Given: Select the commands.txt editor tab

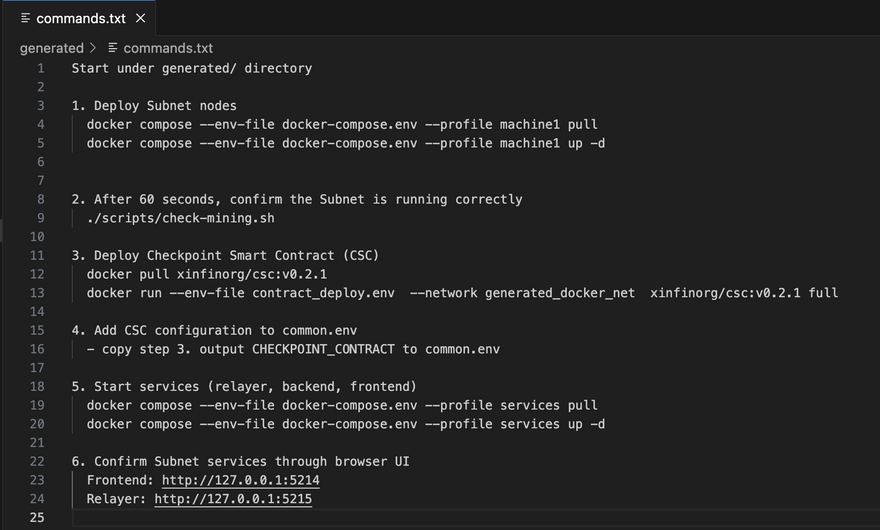Looking at the screenshot, I should 80,18.
